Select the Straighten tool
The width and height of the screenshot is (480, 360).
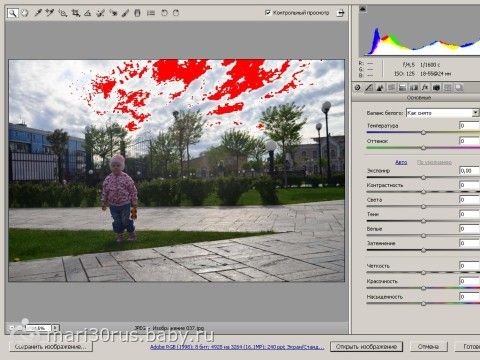(x=88, y=13)
